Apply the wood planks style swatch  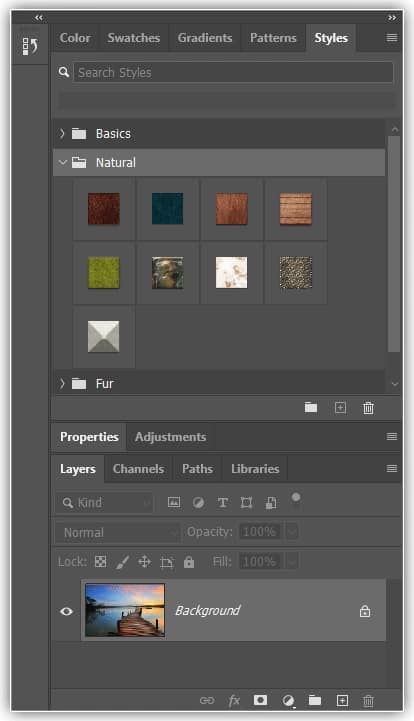click(x=296, y=209)
